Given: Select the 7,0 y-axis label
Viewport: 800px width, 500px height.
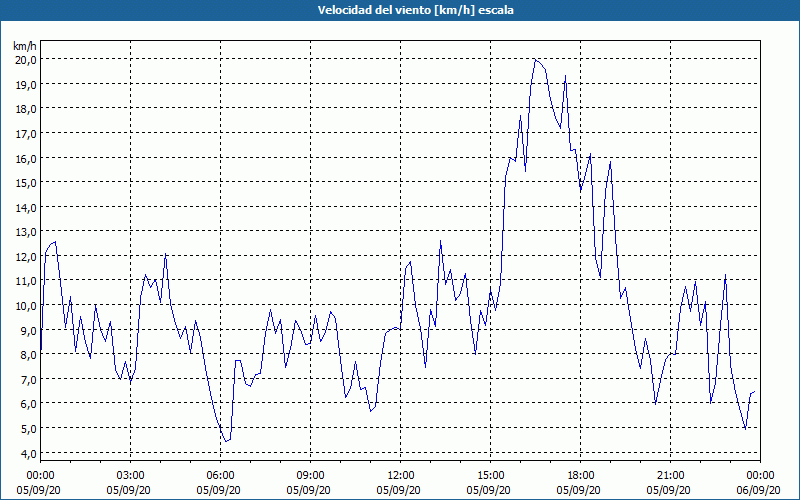Looking at the screenshot, I should tap(28, 380).
